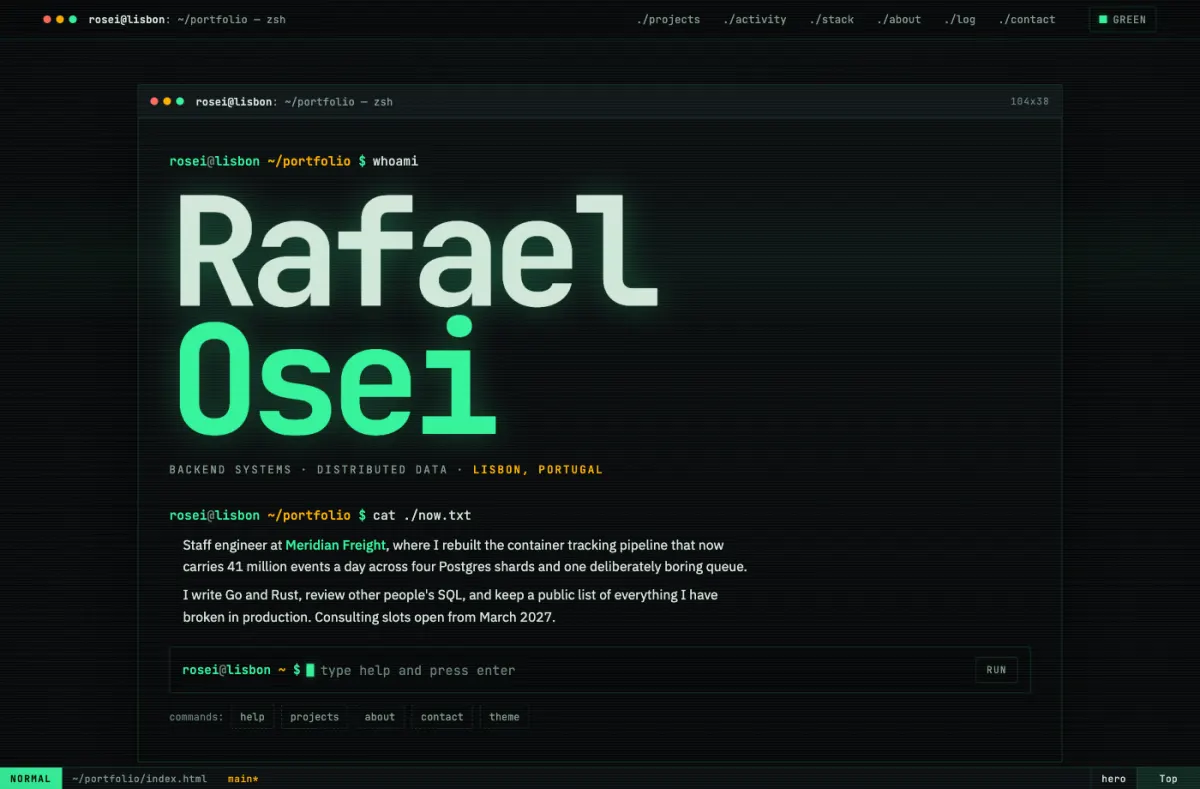Click the BACKEND SYSTEMS tagline text
The width and height of the screenshot is (1200, 789).
(230, 469)
